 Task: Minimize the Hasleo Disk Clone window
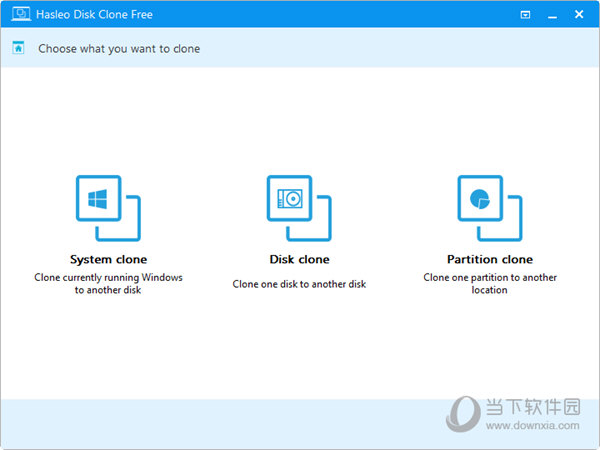[552, 15]
